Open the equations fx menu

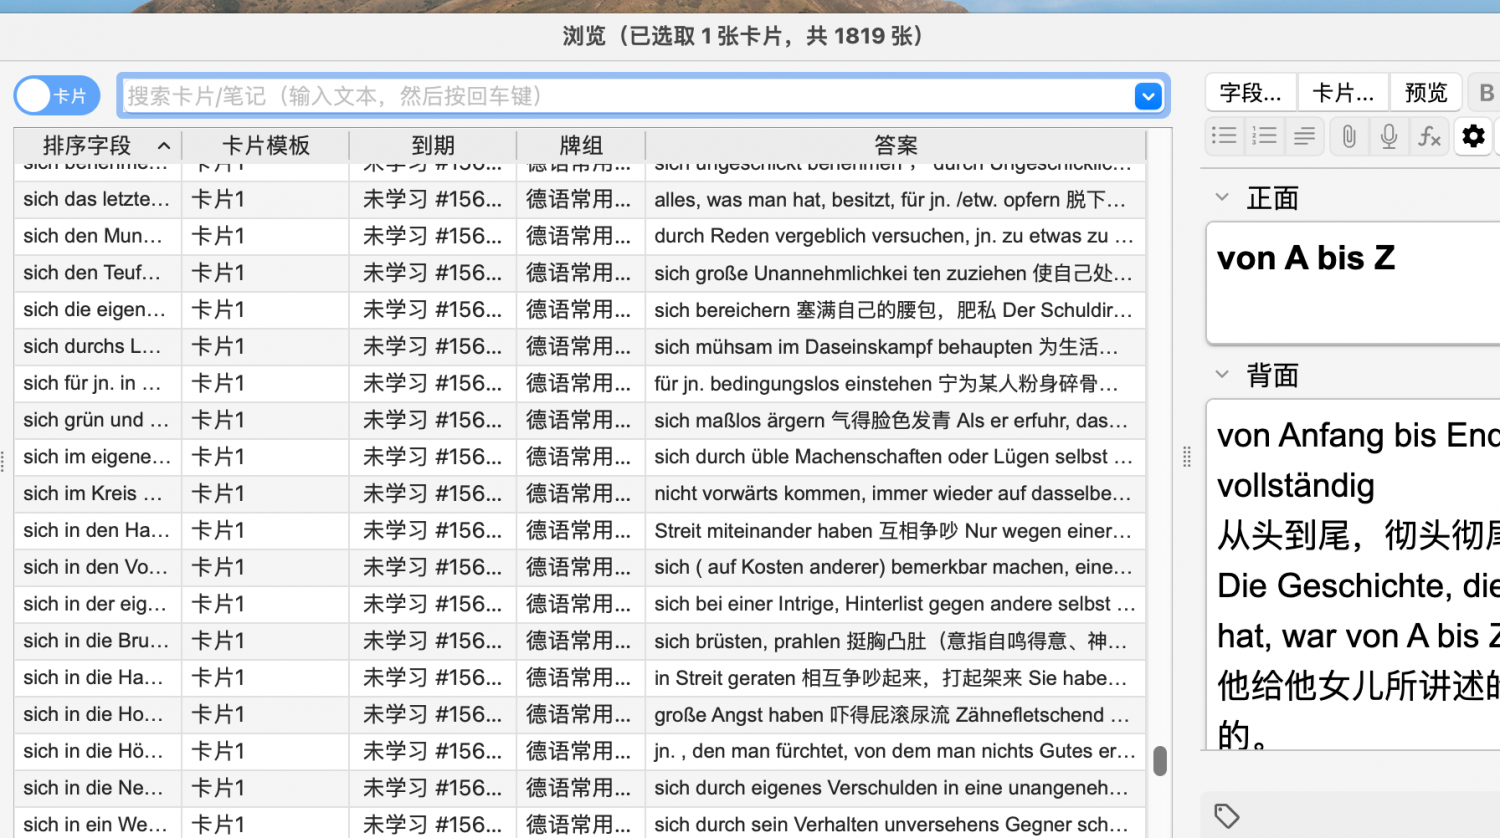point(1429,136)
